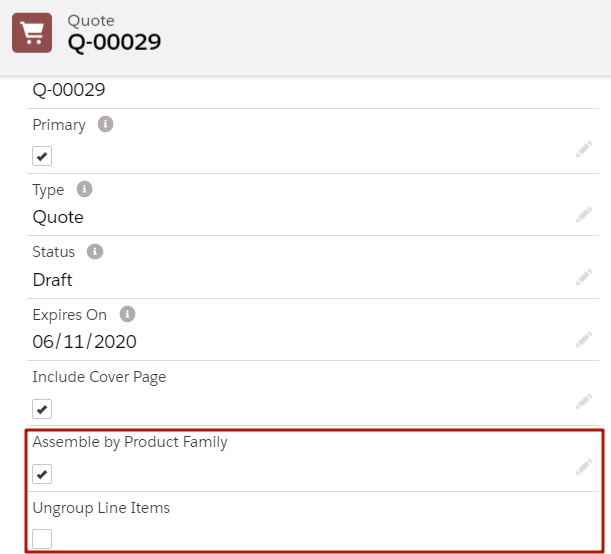Click the Status value Draft
The image size is (611, 554).
click(53, 280)
